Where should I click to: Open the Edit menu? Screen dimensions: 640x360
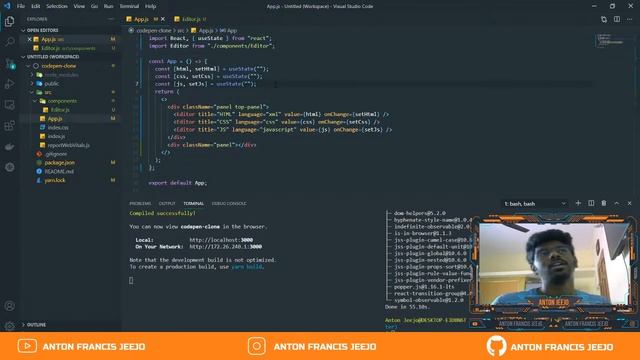(x=36, y=6)
